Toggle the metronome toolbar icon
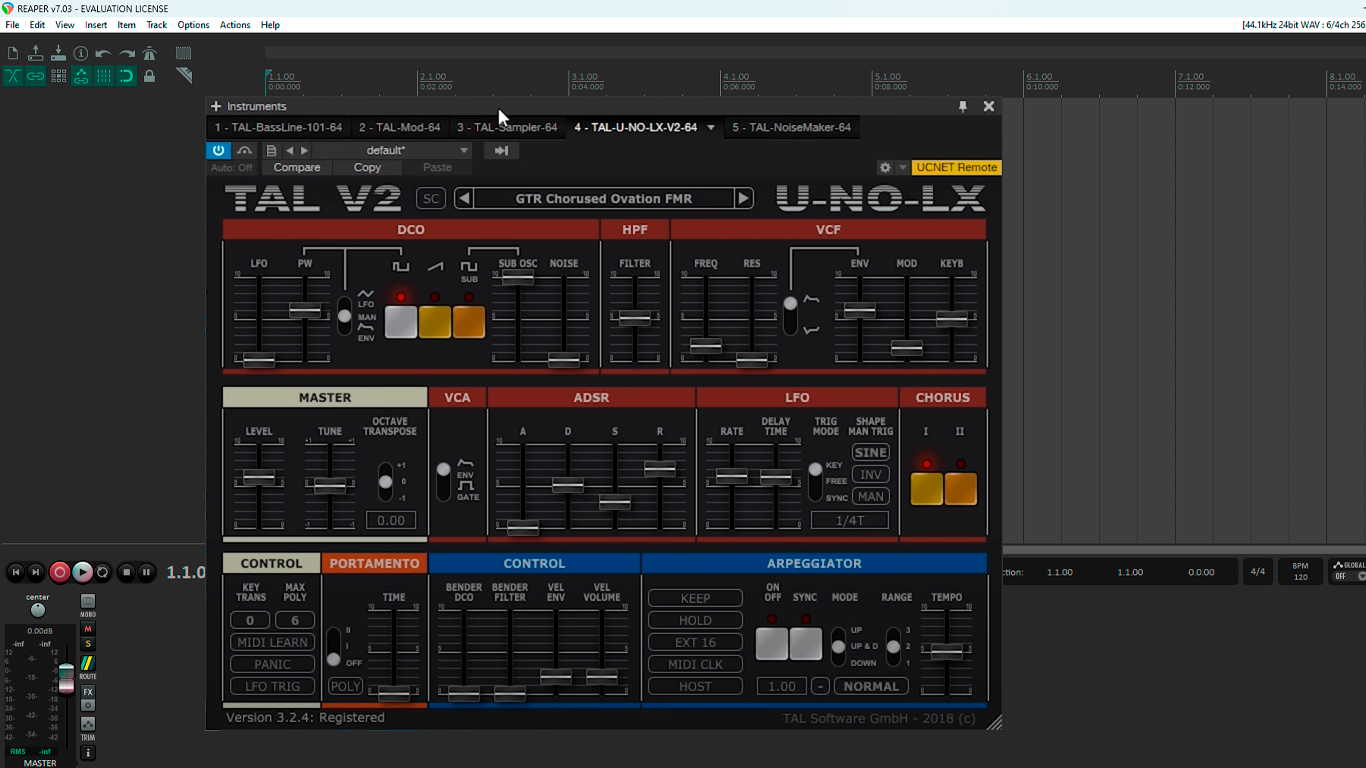The width and height of the screenshot is (1366, 768). [149, 53]
